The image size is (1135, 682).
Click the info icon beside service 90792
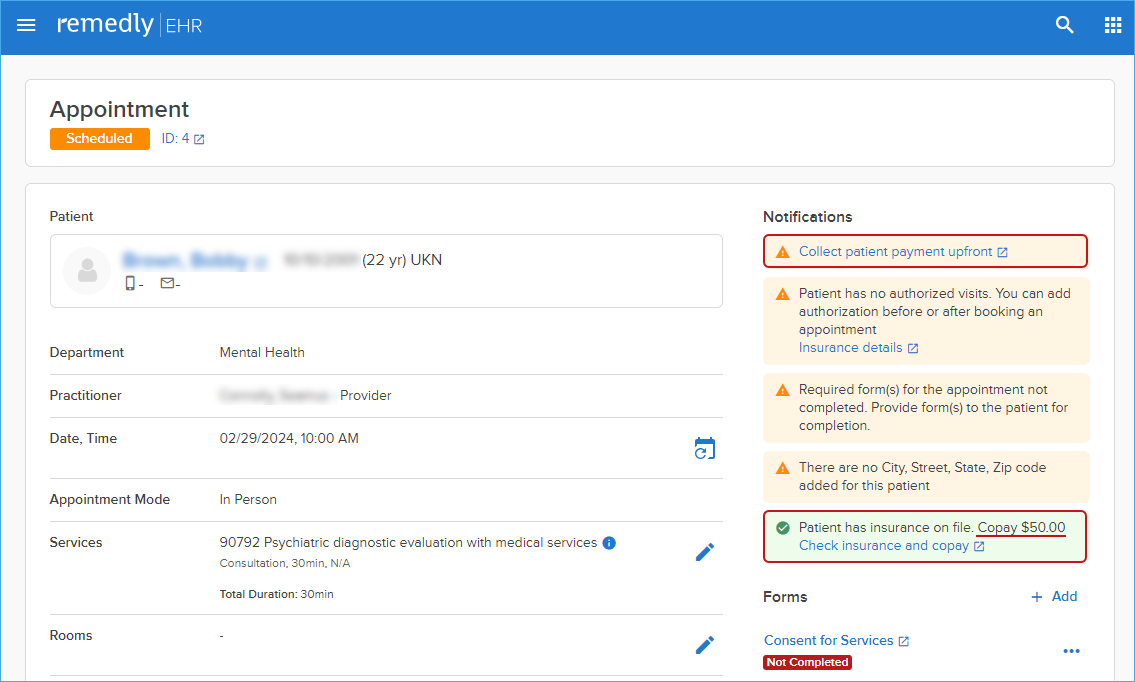pos(609,543)
